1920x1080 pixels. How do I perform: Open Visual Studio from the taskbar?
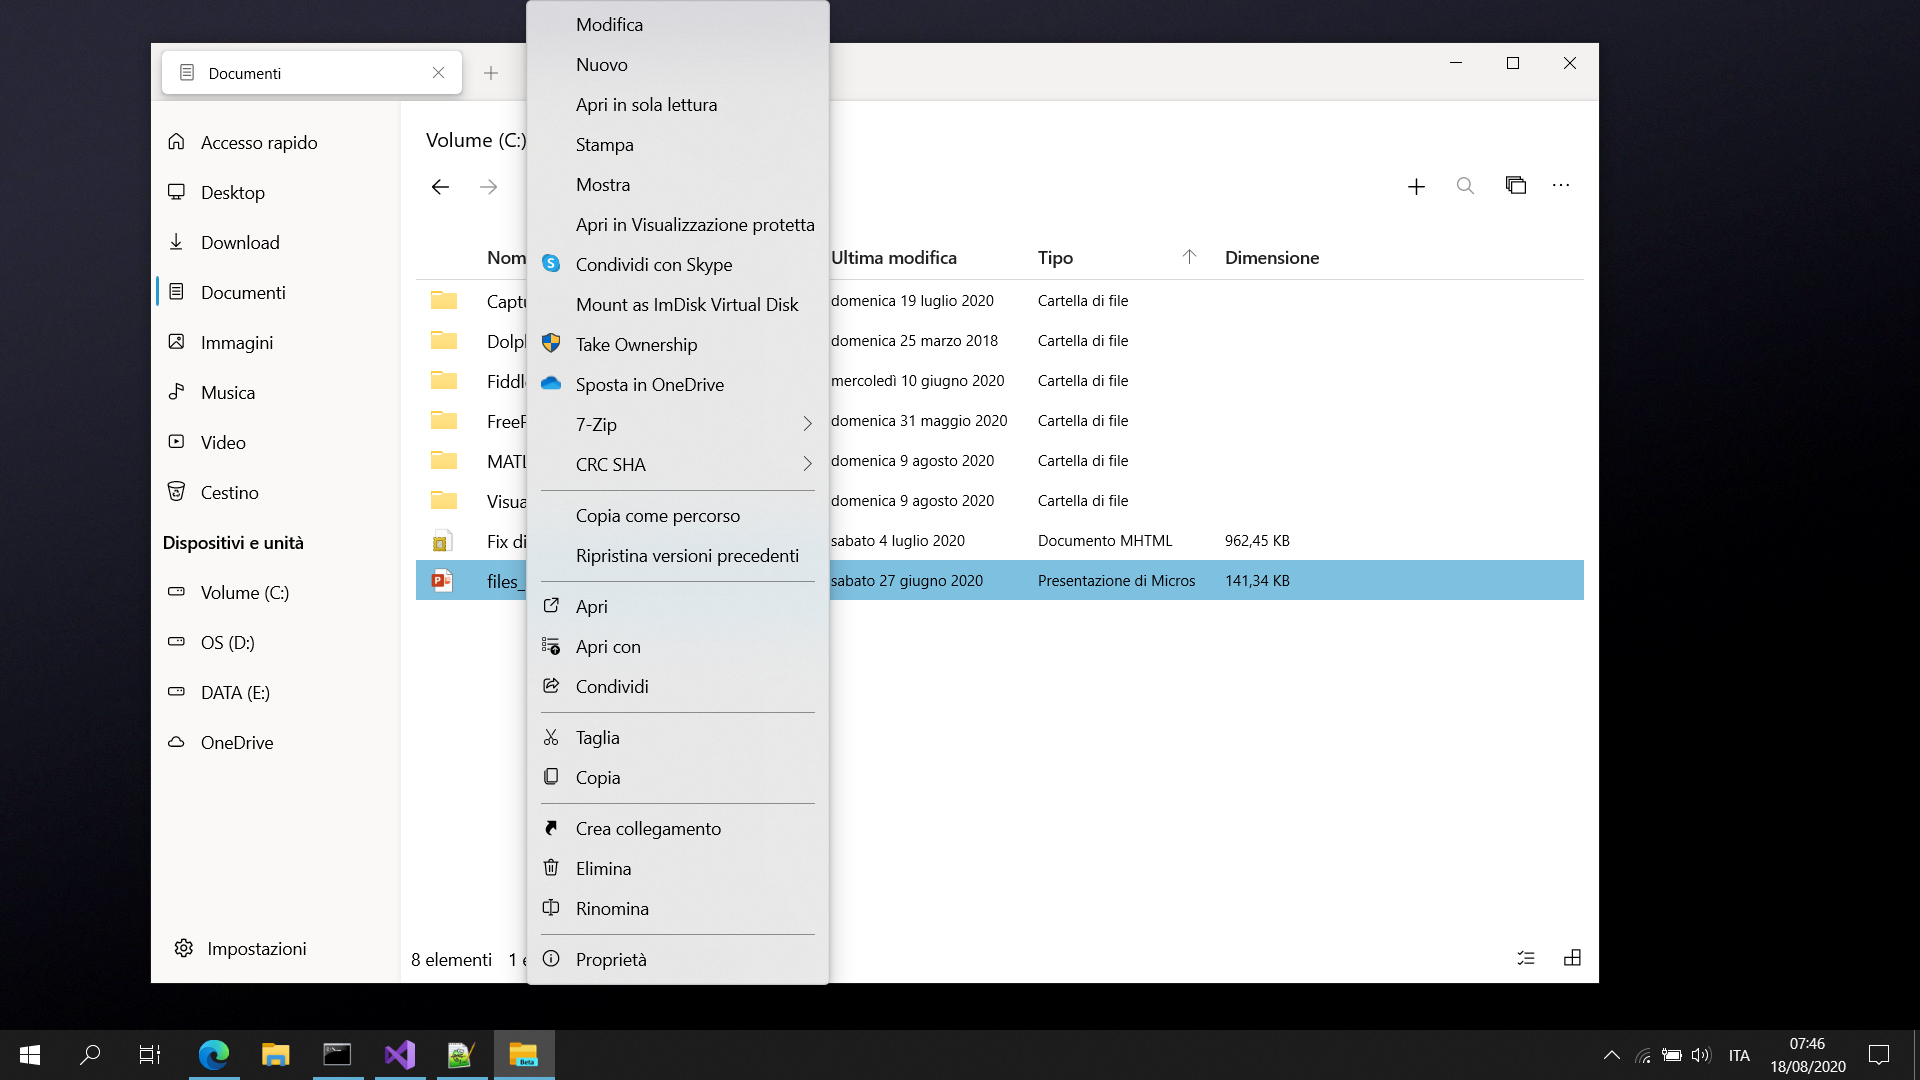tap(399, 1054)
